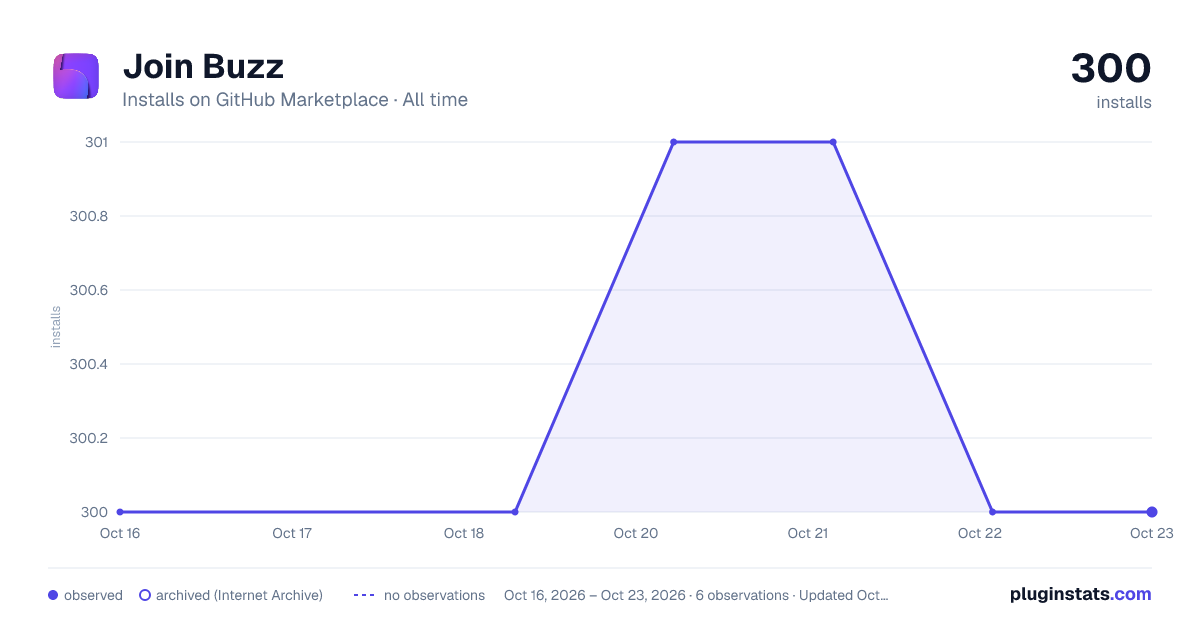Click the "Installs on GitHub Marketplace · All time" subtitle
Image resolution: width=1200 pixels, height=630 pixels.
click(x=295, y=100)
